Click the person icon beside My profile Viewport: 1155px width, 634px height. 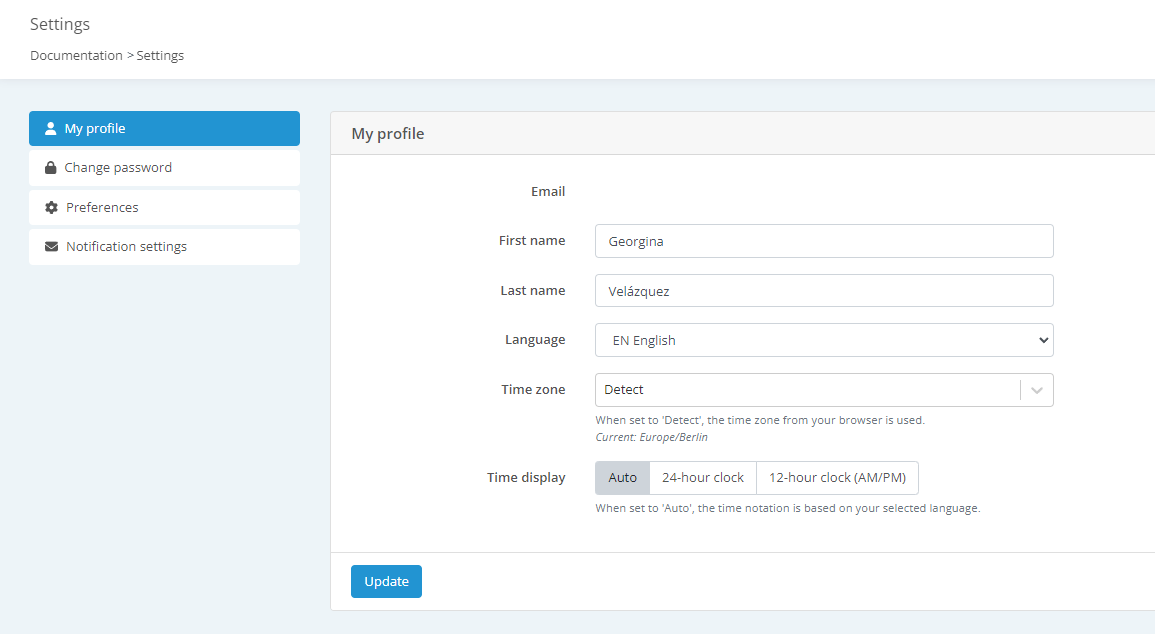(x=50, y=128)
